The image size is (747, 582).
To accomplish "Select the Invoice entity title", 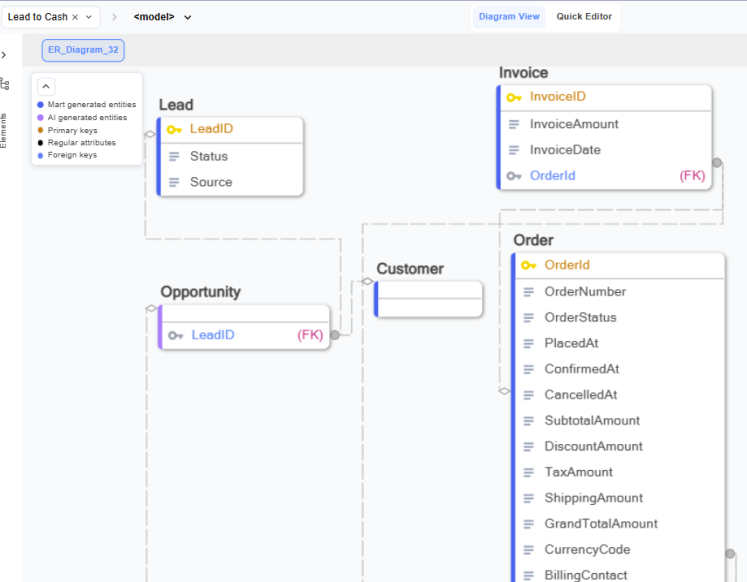I will click(523, 73).
